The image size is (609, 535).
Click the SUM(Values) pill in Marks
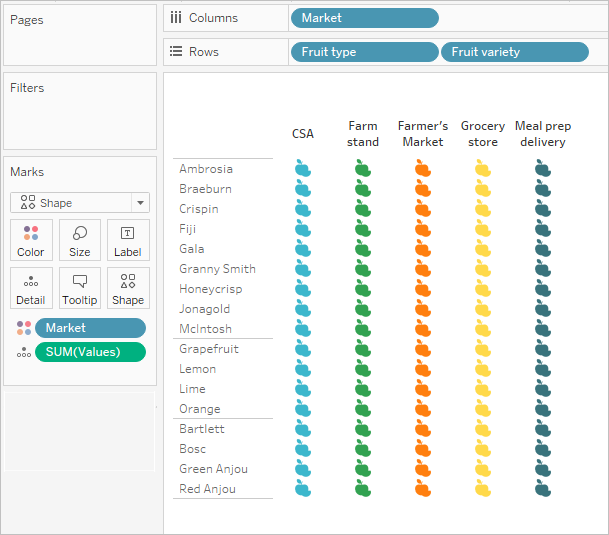pos(90,352)
